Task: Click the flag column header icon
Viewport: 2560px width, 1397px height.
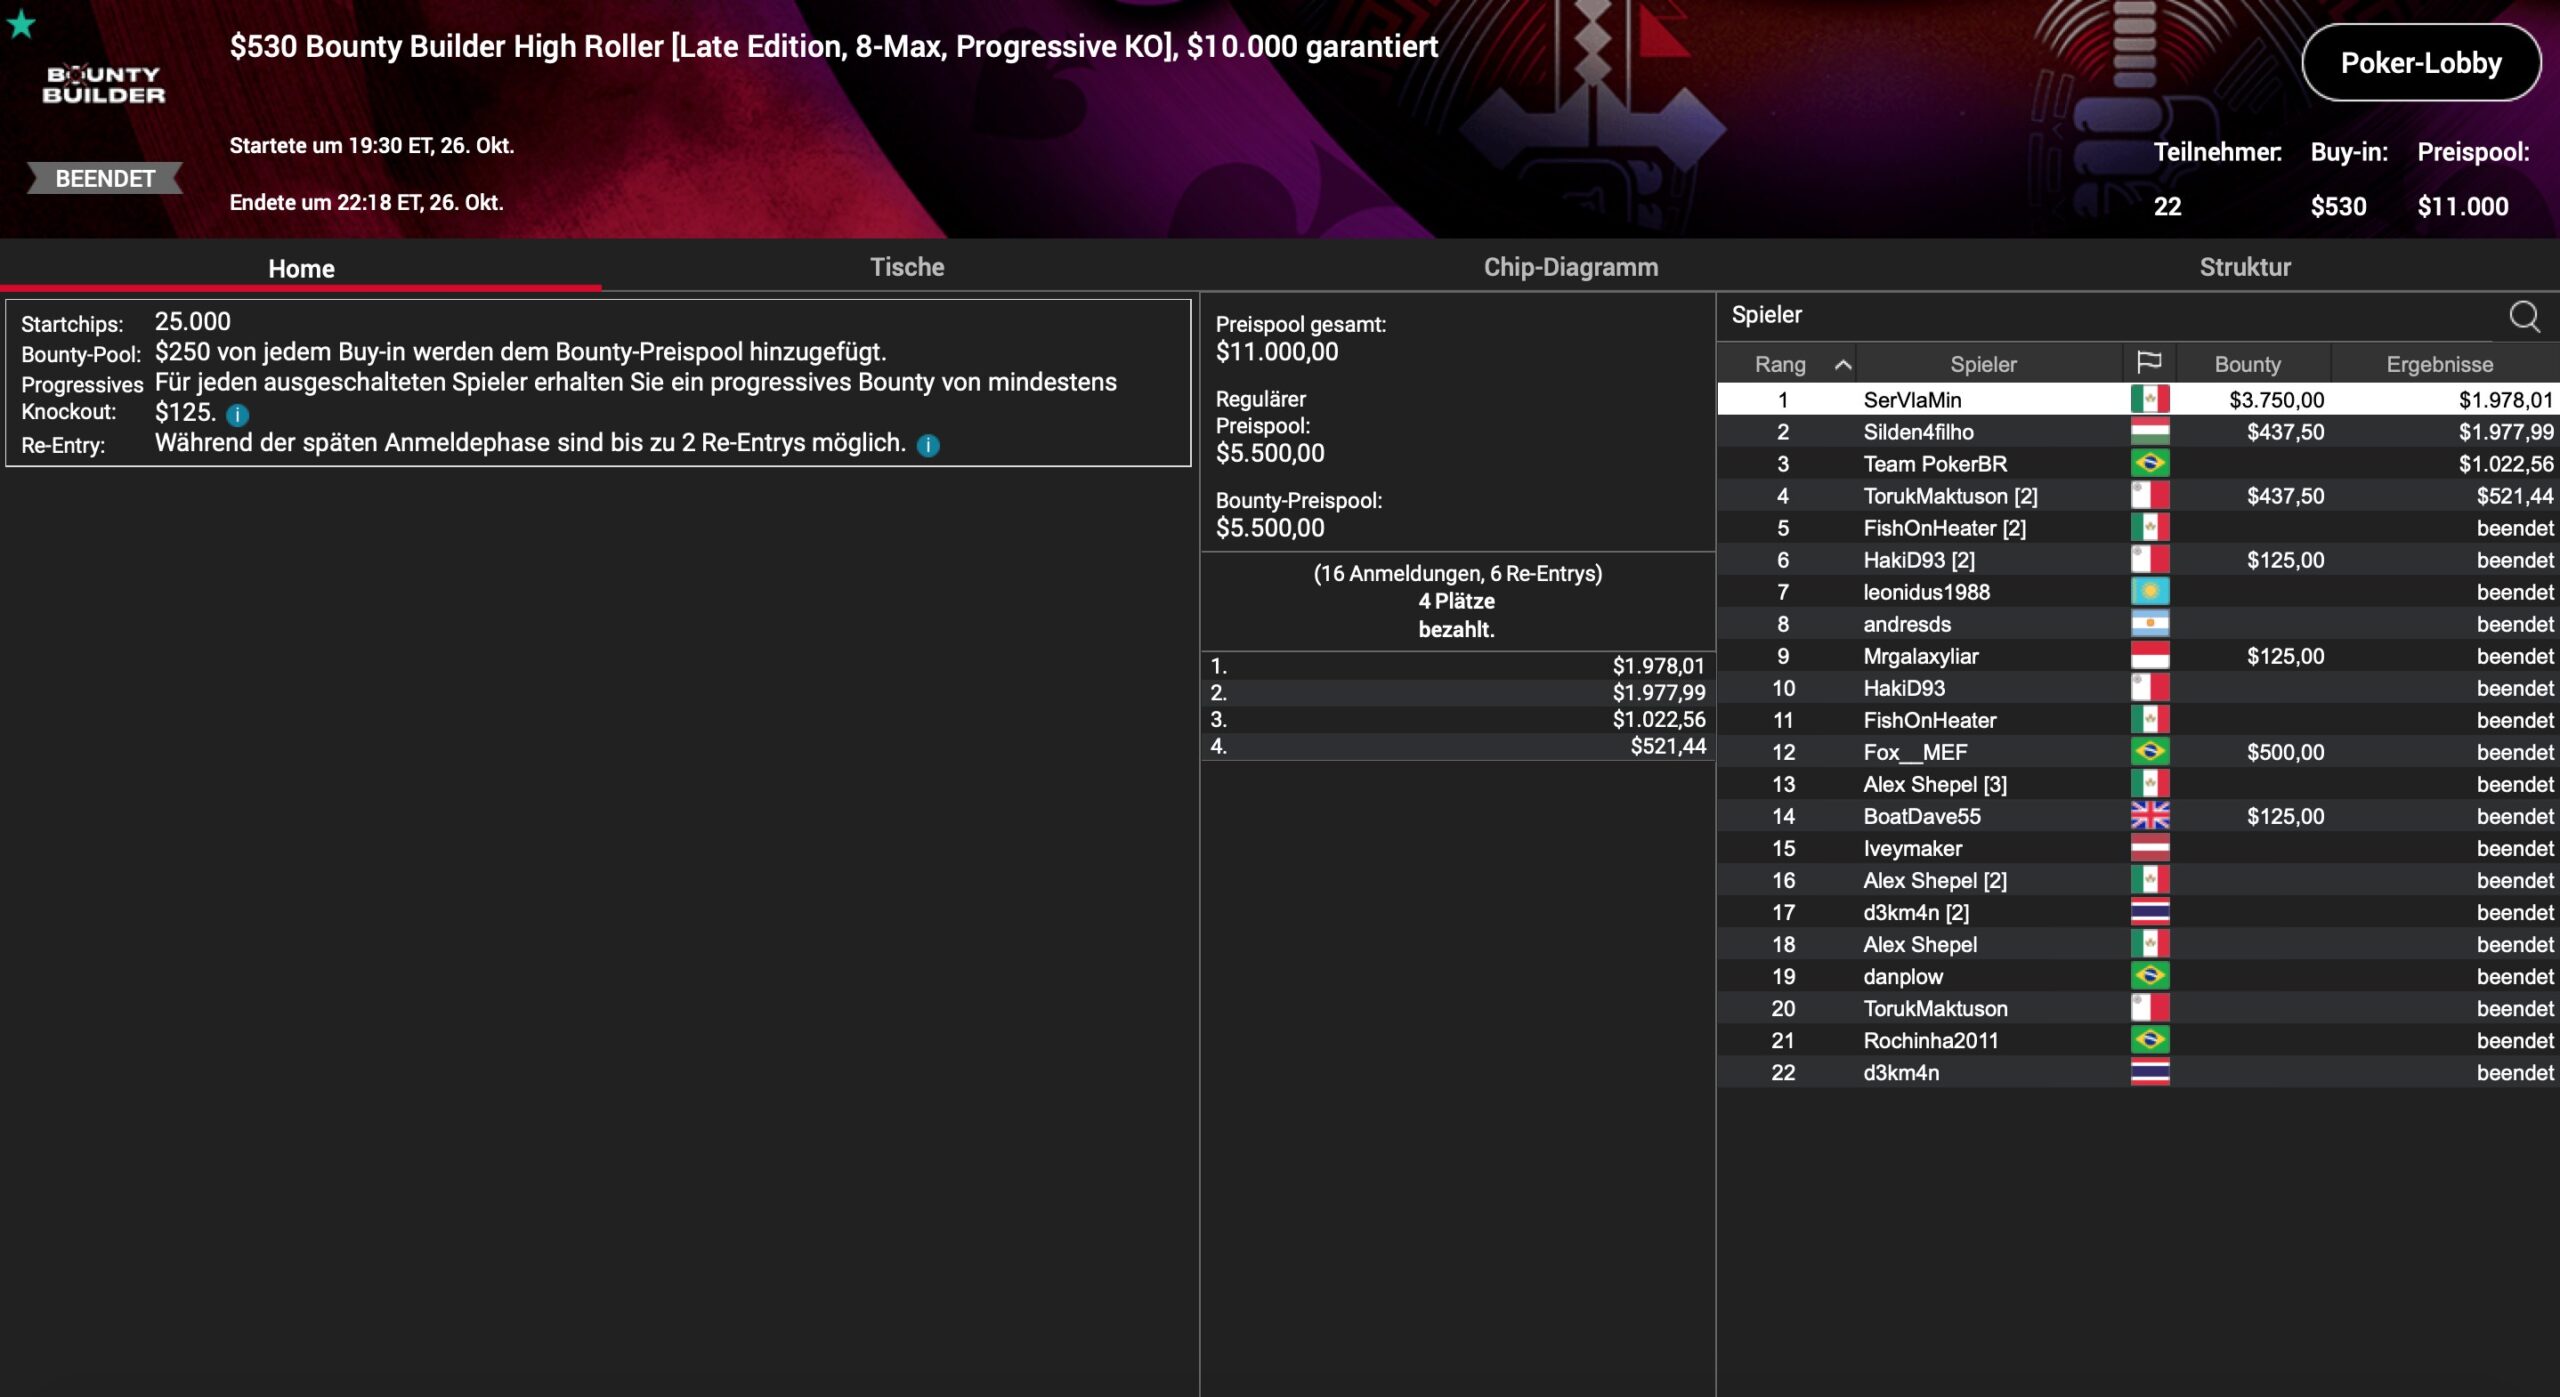Action: tap(2148, 363)
